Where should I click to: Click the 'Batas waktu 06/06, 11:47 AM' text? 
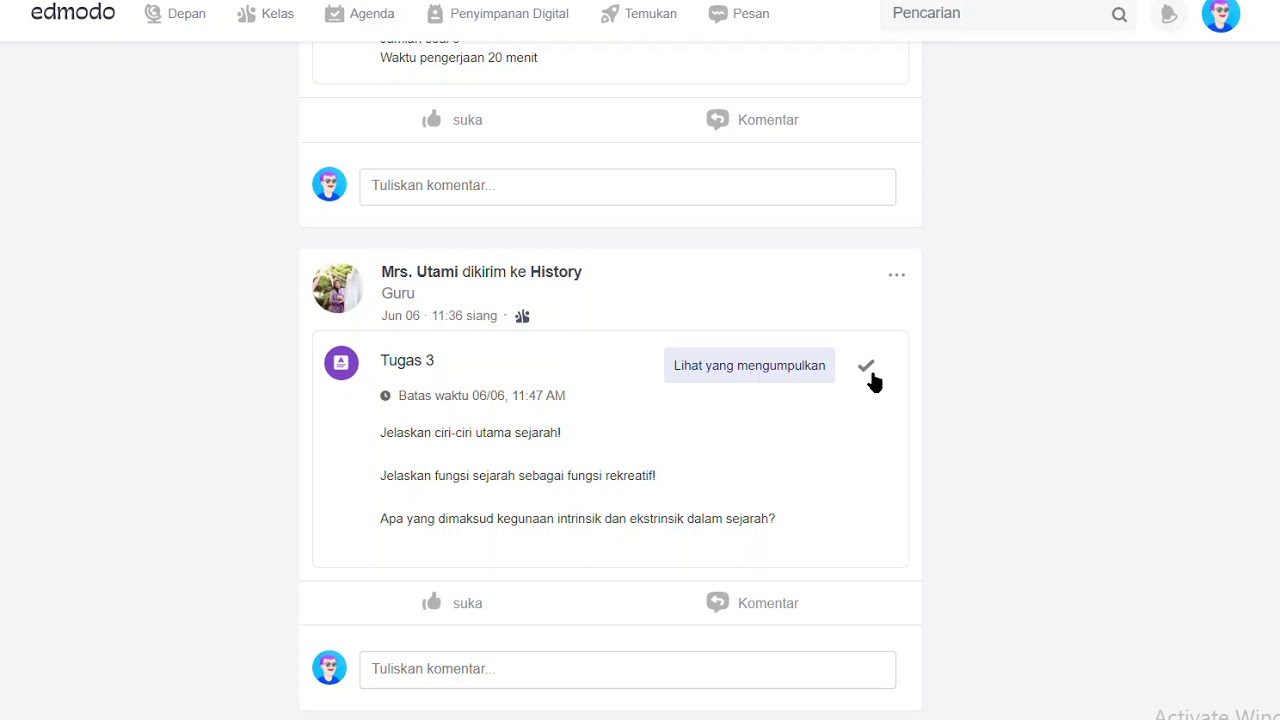[481, 396]
